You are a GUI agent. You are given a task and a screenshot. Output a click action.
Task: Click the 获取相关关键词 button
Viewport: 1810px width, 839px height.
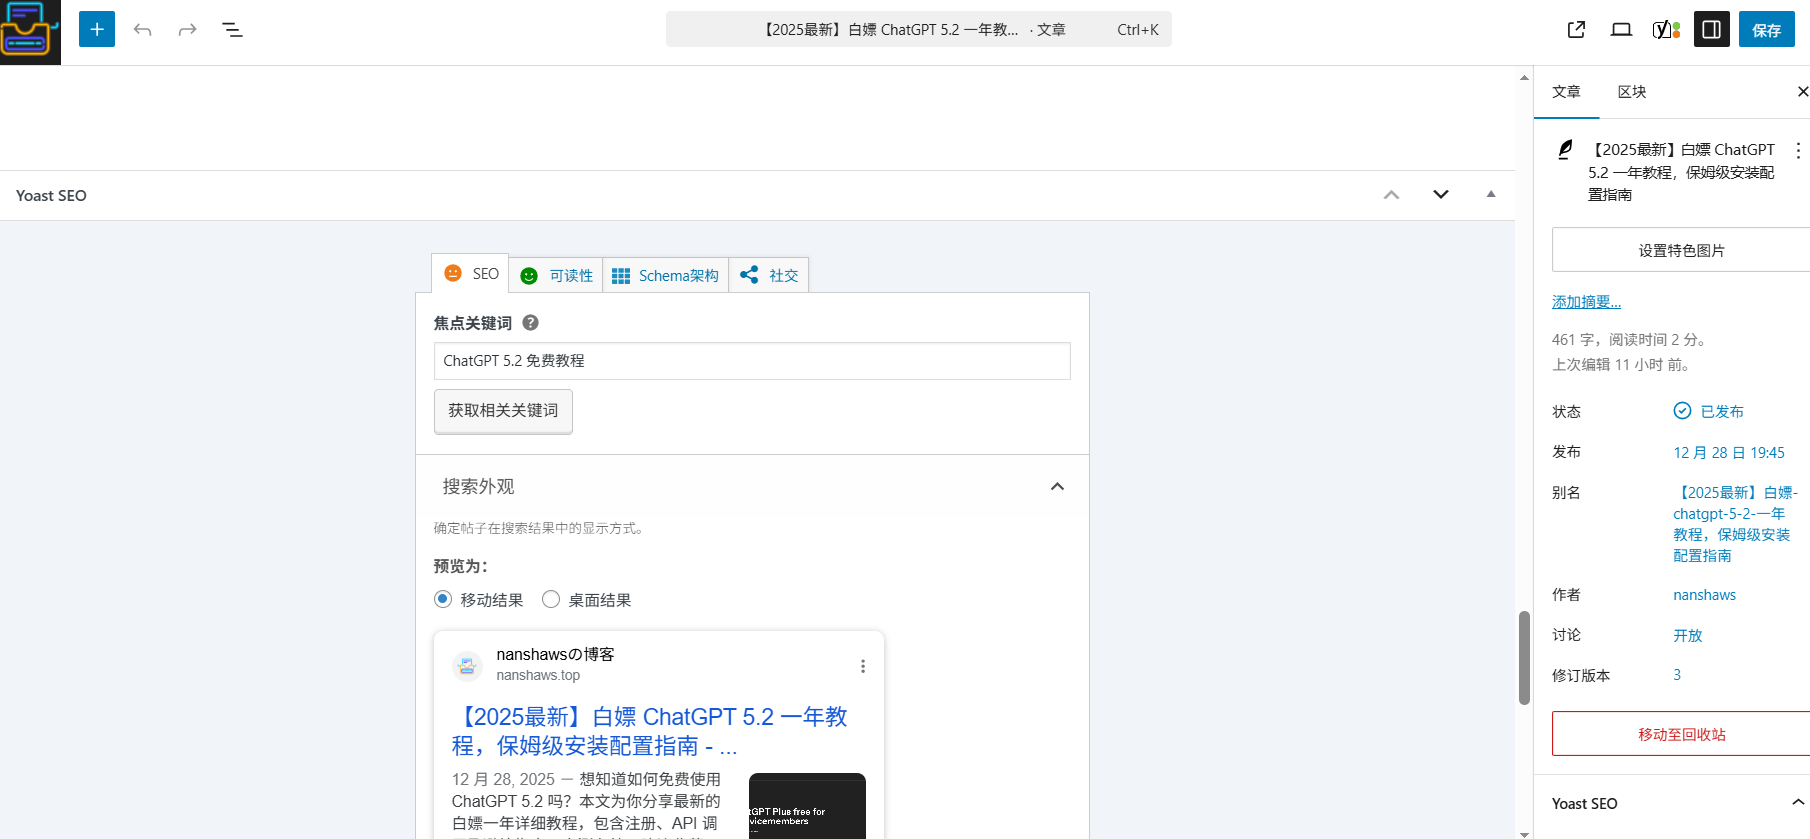(x=503, y=411)
